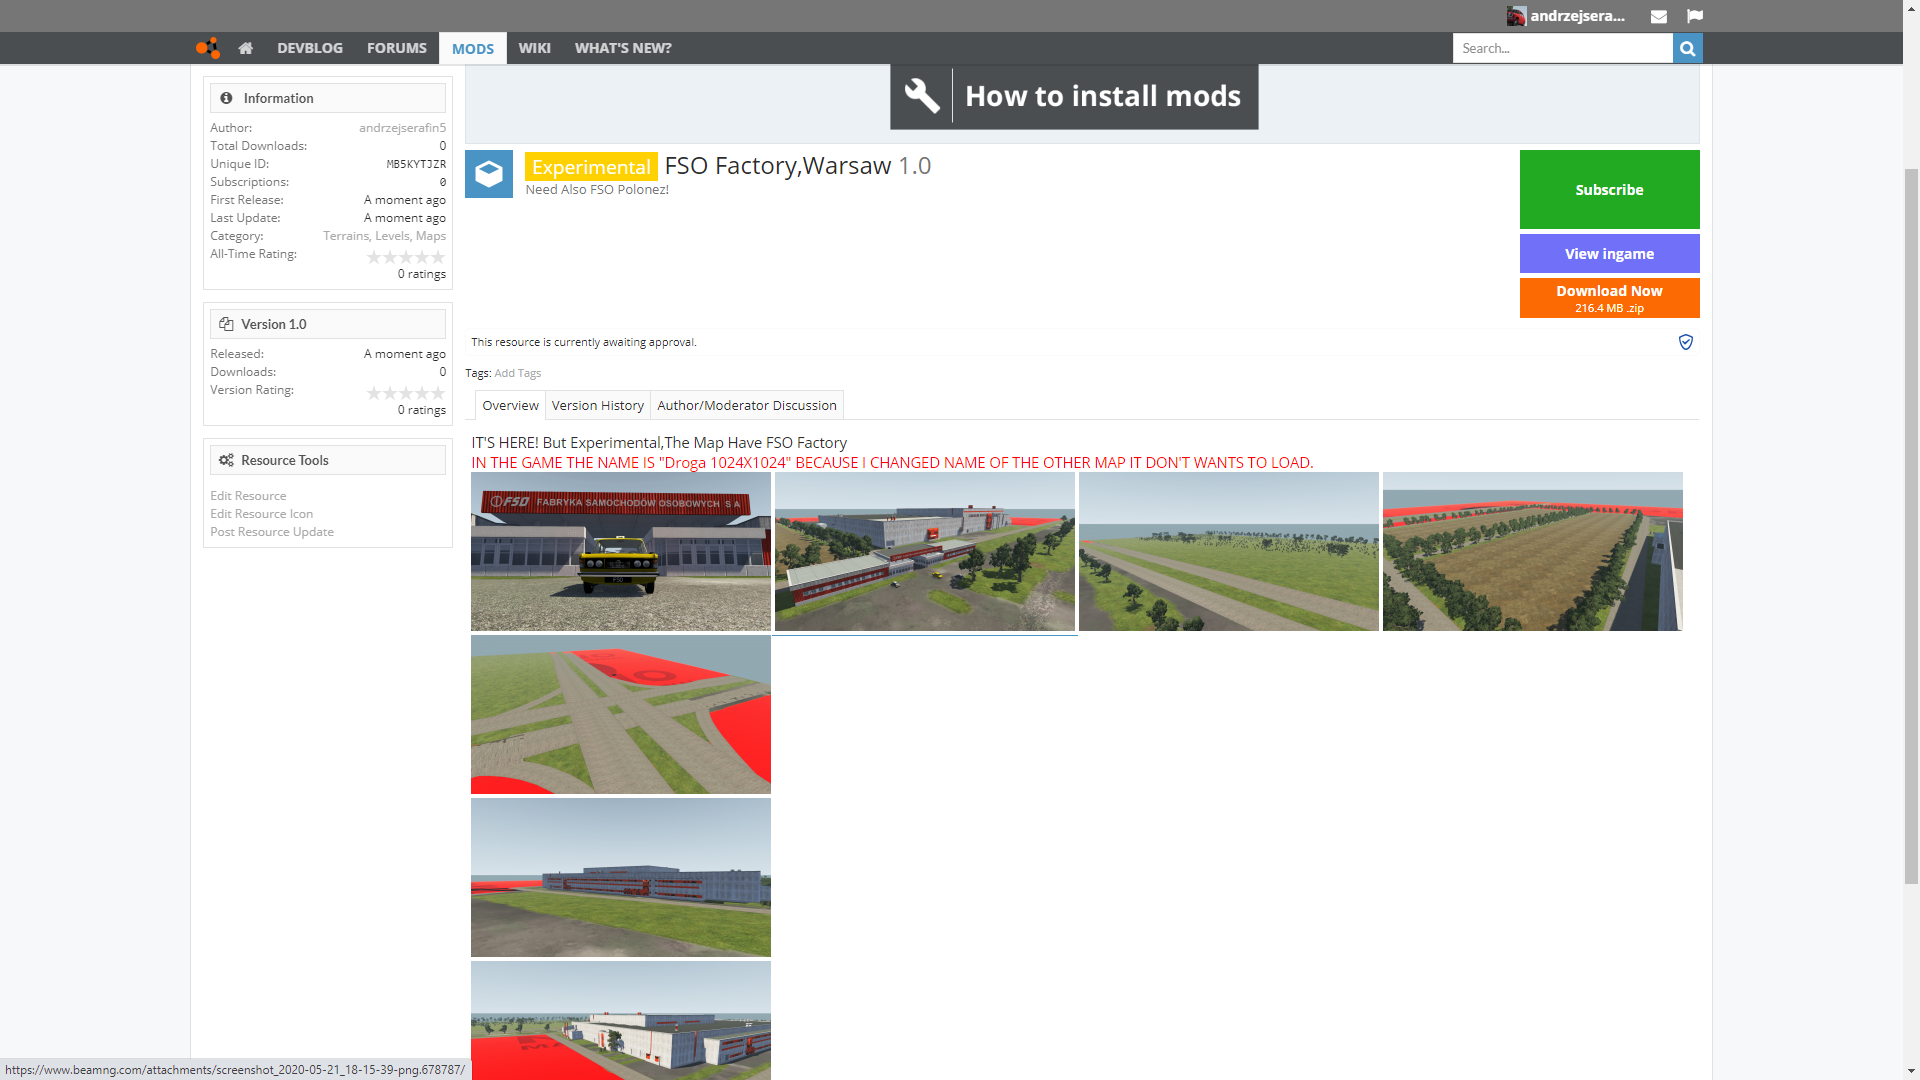This screenshot has width=1920, height=1080.
Task: Click the Add Tags link
Action: [518, 373]
